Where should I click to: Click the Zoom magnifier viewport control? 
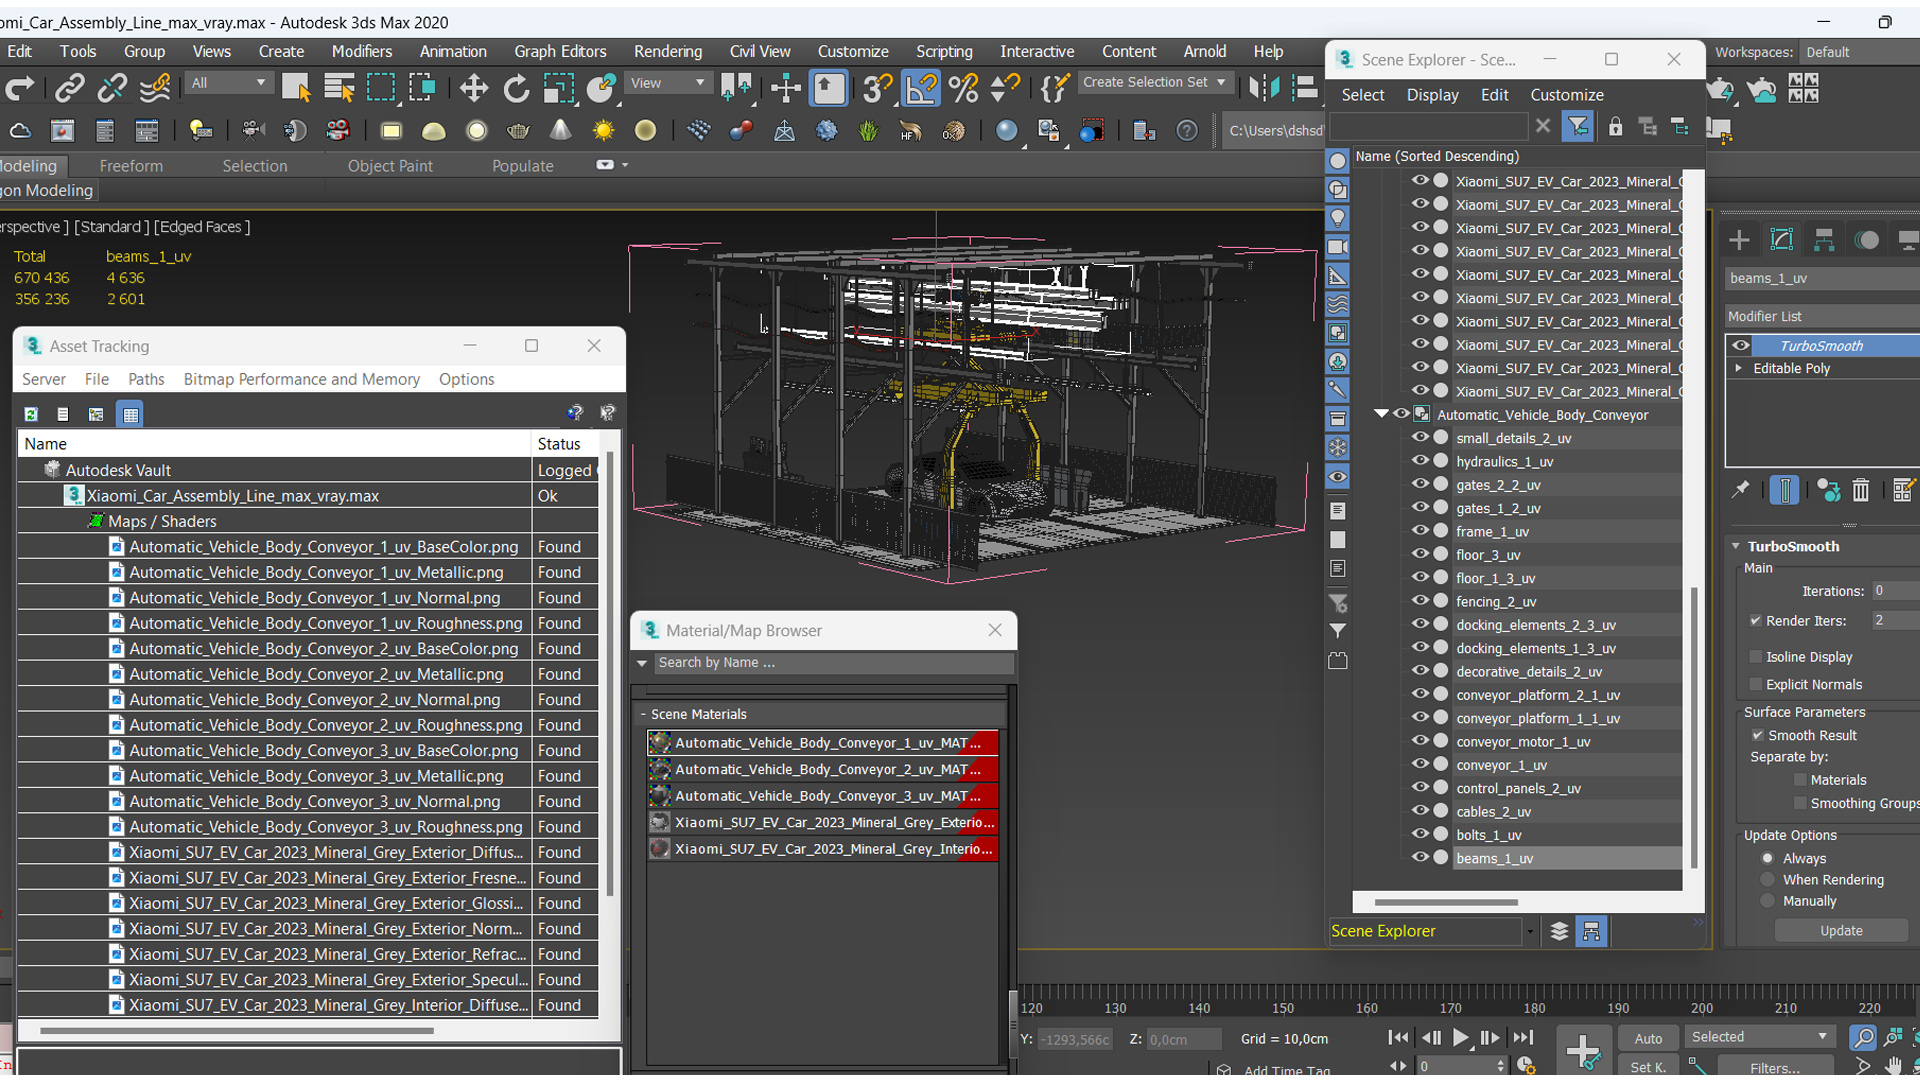[1863, 1038]
